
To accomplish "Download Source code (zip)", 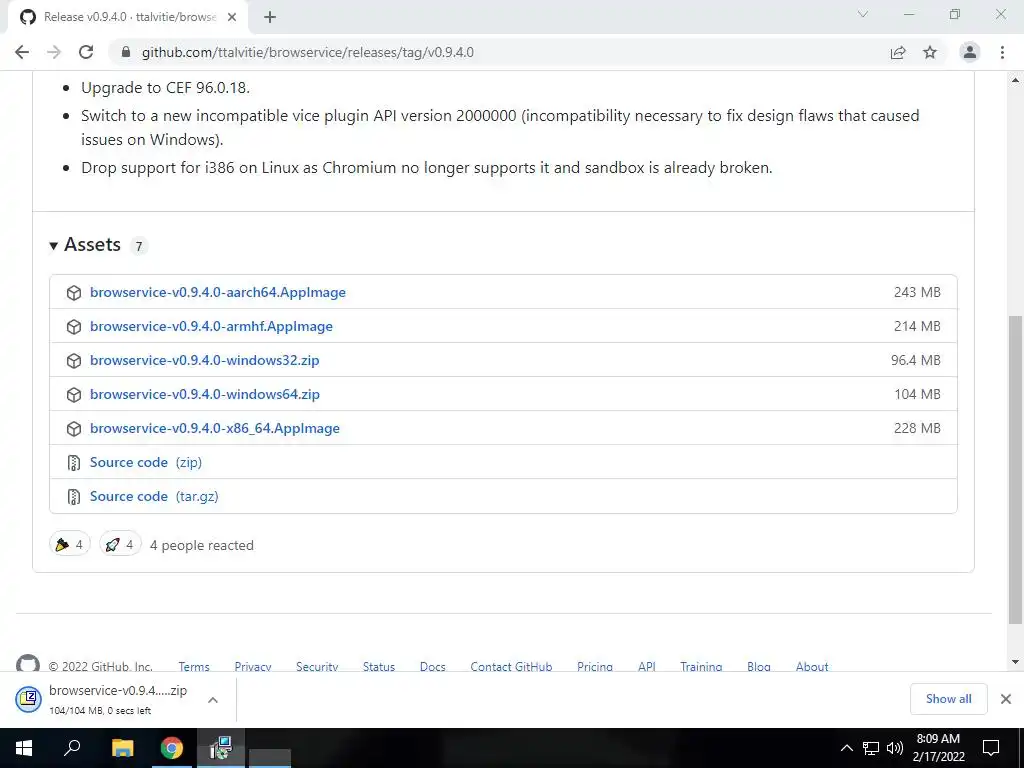I will coord(146,462).
